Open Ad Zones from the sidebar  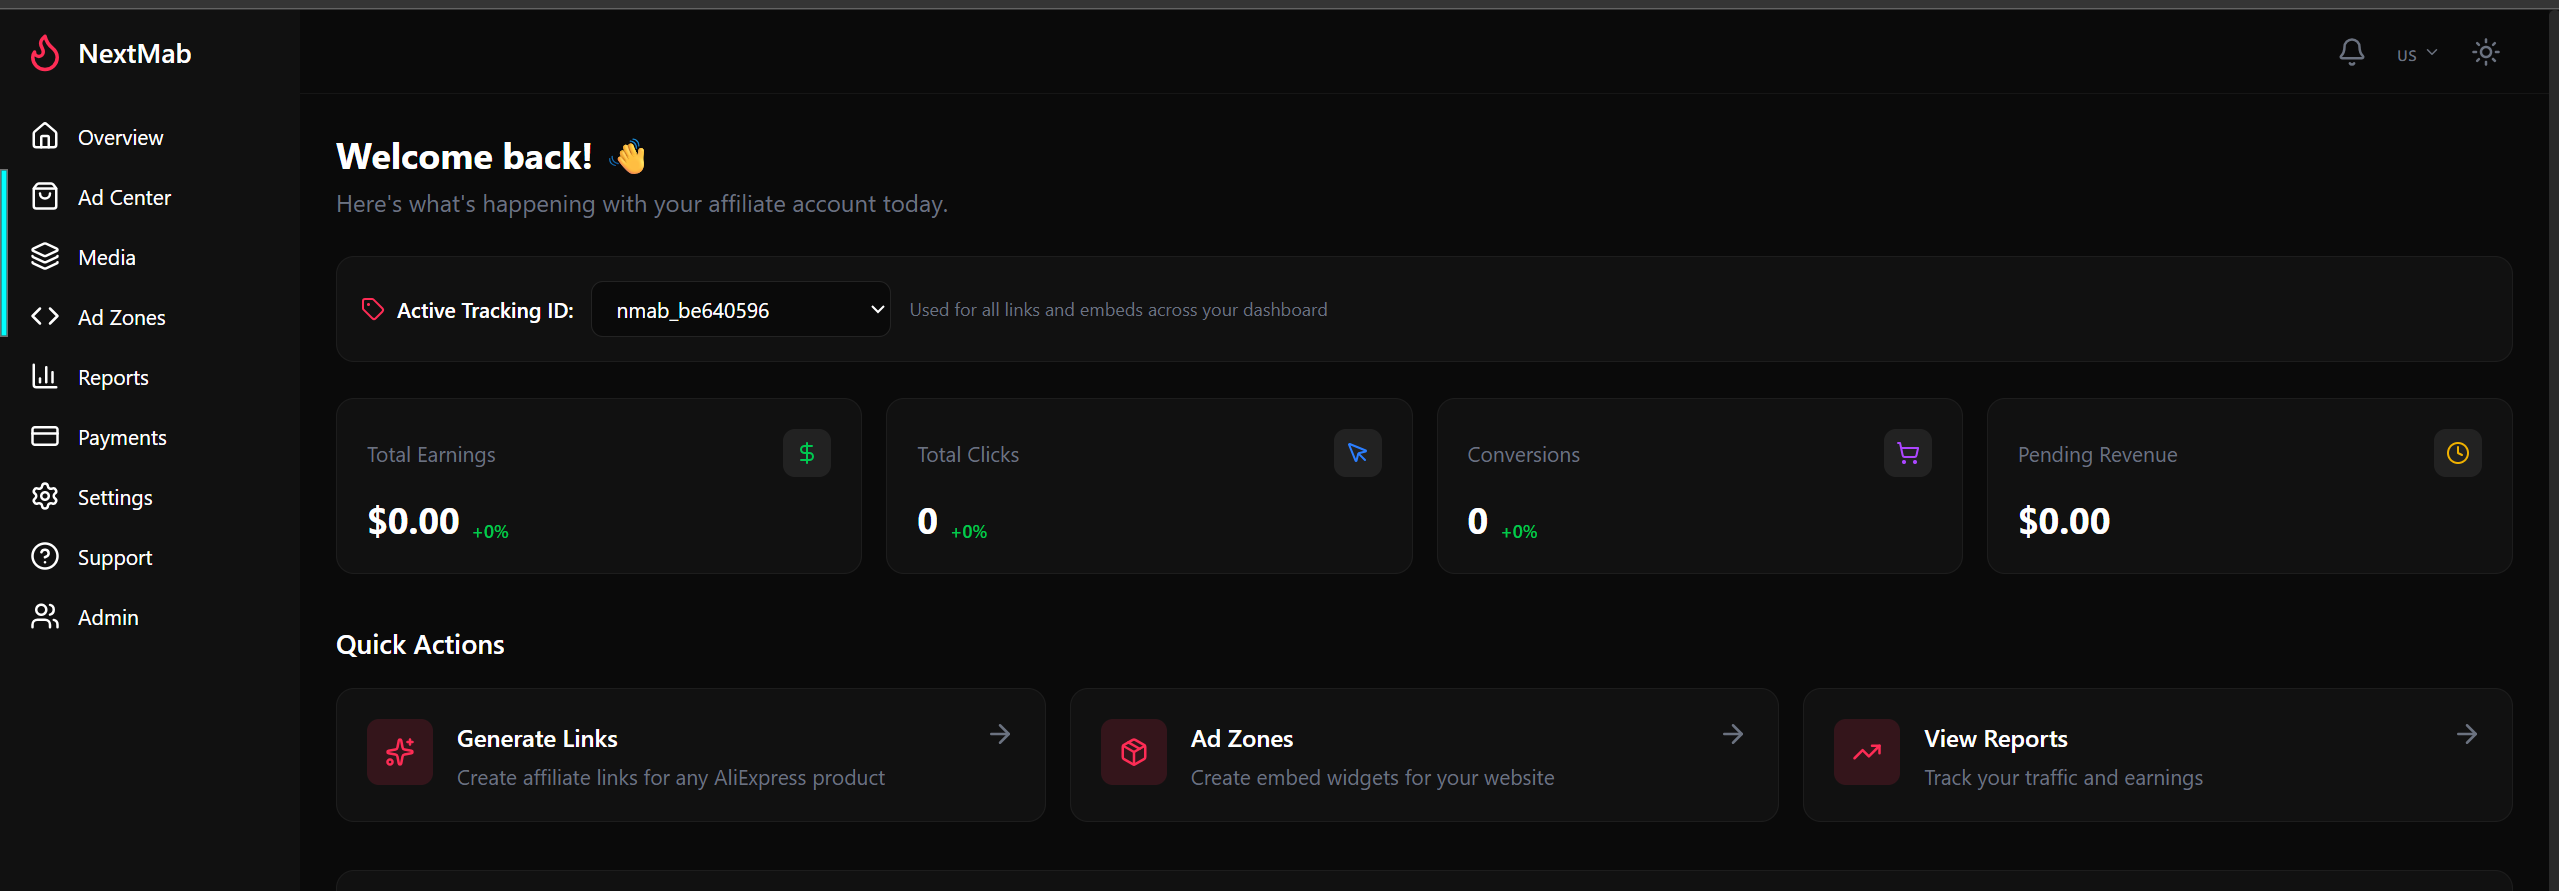tap(122, 316)
